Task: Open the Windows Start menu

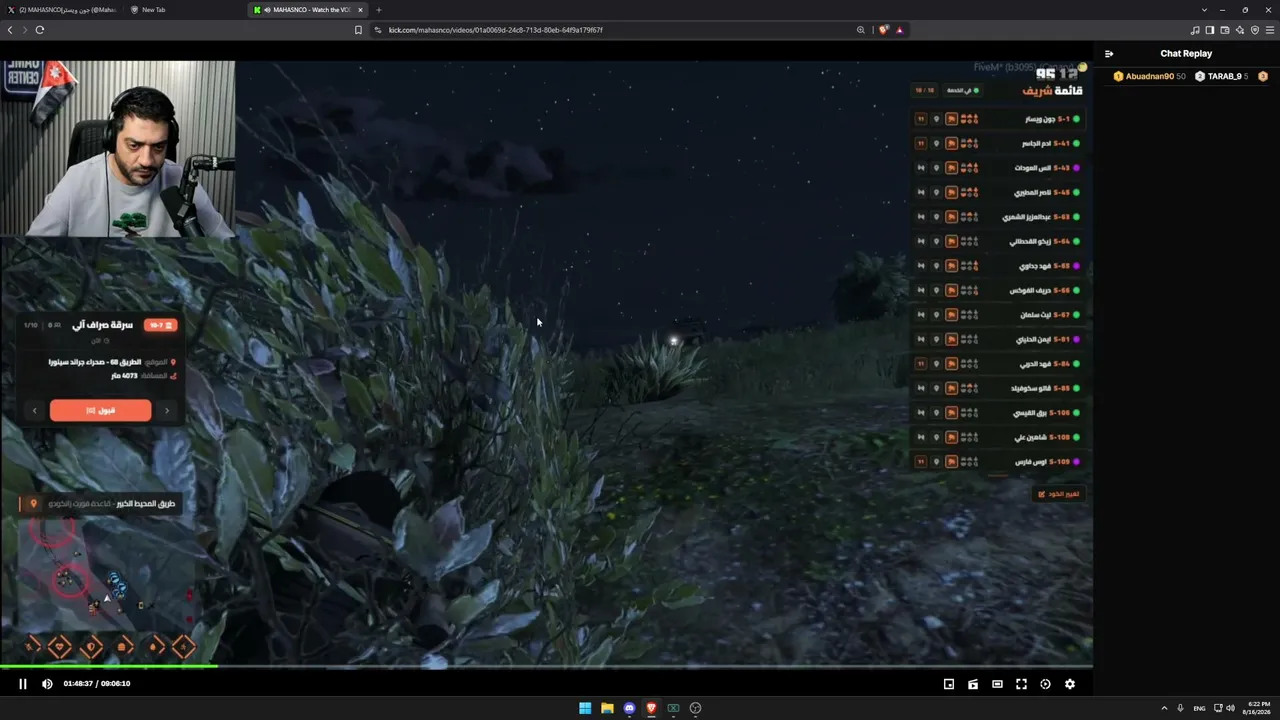Action: coord(585,708)
